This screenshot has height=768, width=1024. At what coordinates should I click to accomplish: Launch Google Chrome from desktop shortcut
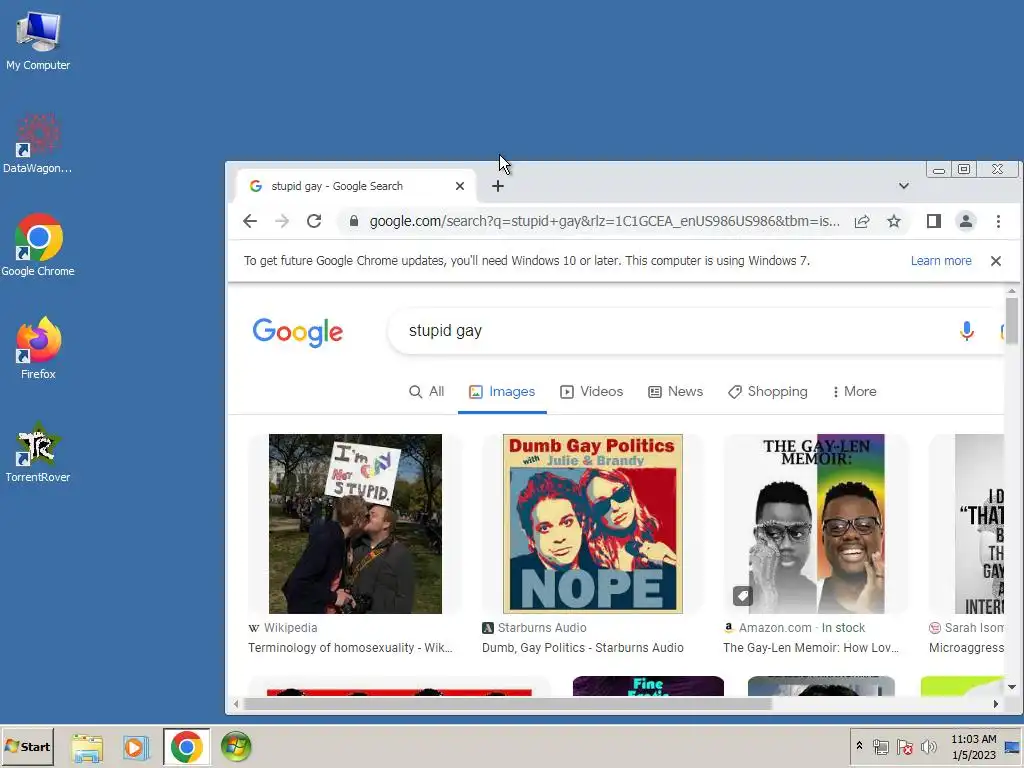click(38, 246)
